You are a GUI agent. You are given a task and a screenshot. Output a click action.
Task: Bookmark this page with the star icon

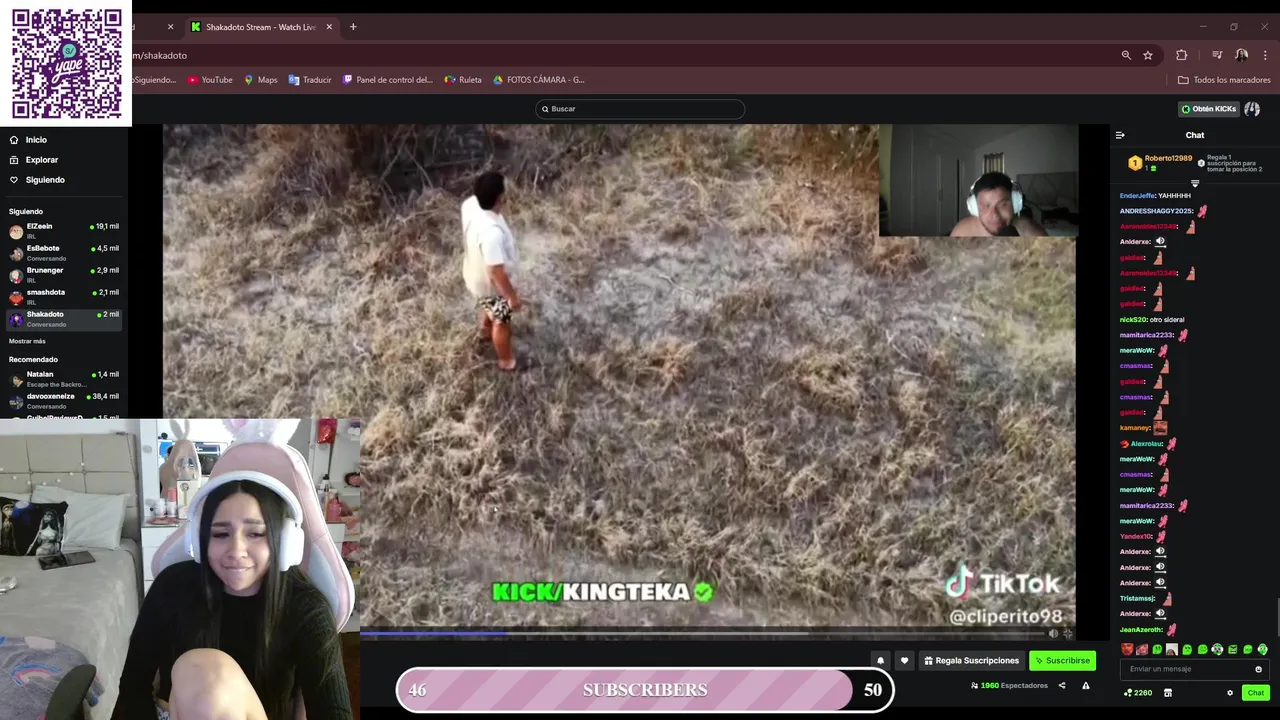point(1148,55)
